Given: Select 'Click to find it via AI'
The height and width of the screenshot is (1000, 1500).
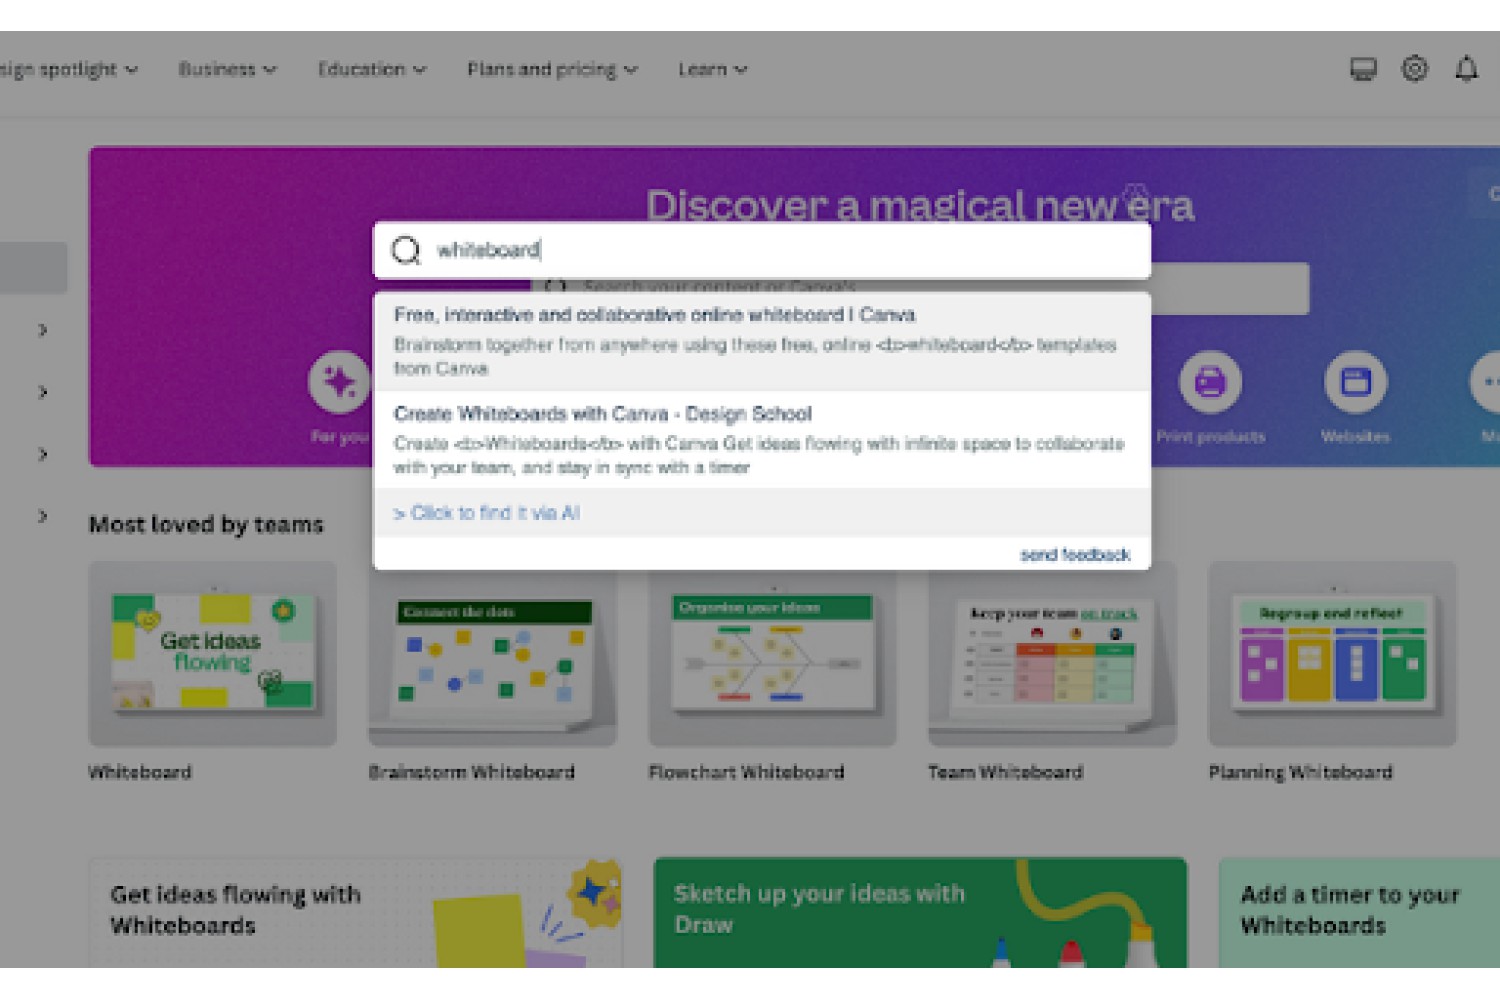Looking at the screenshot, I should pos(487,513).
